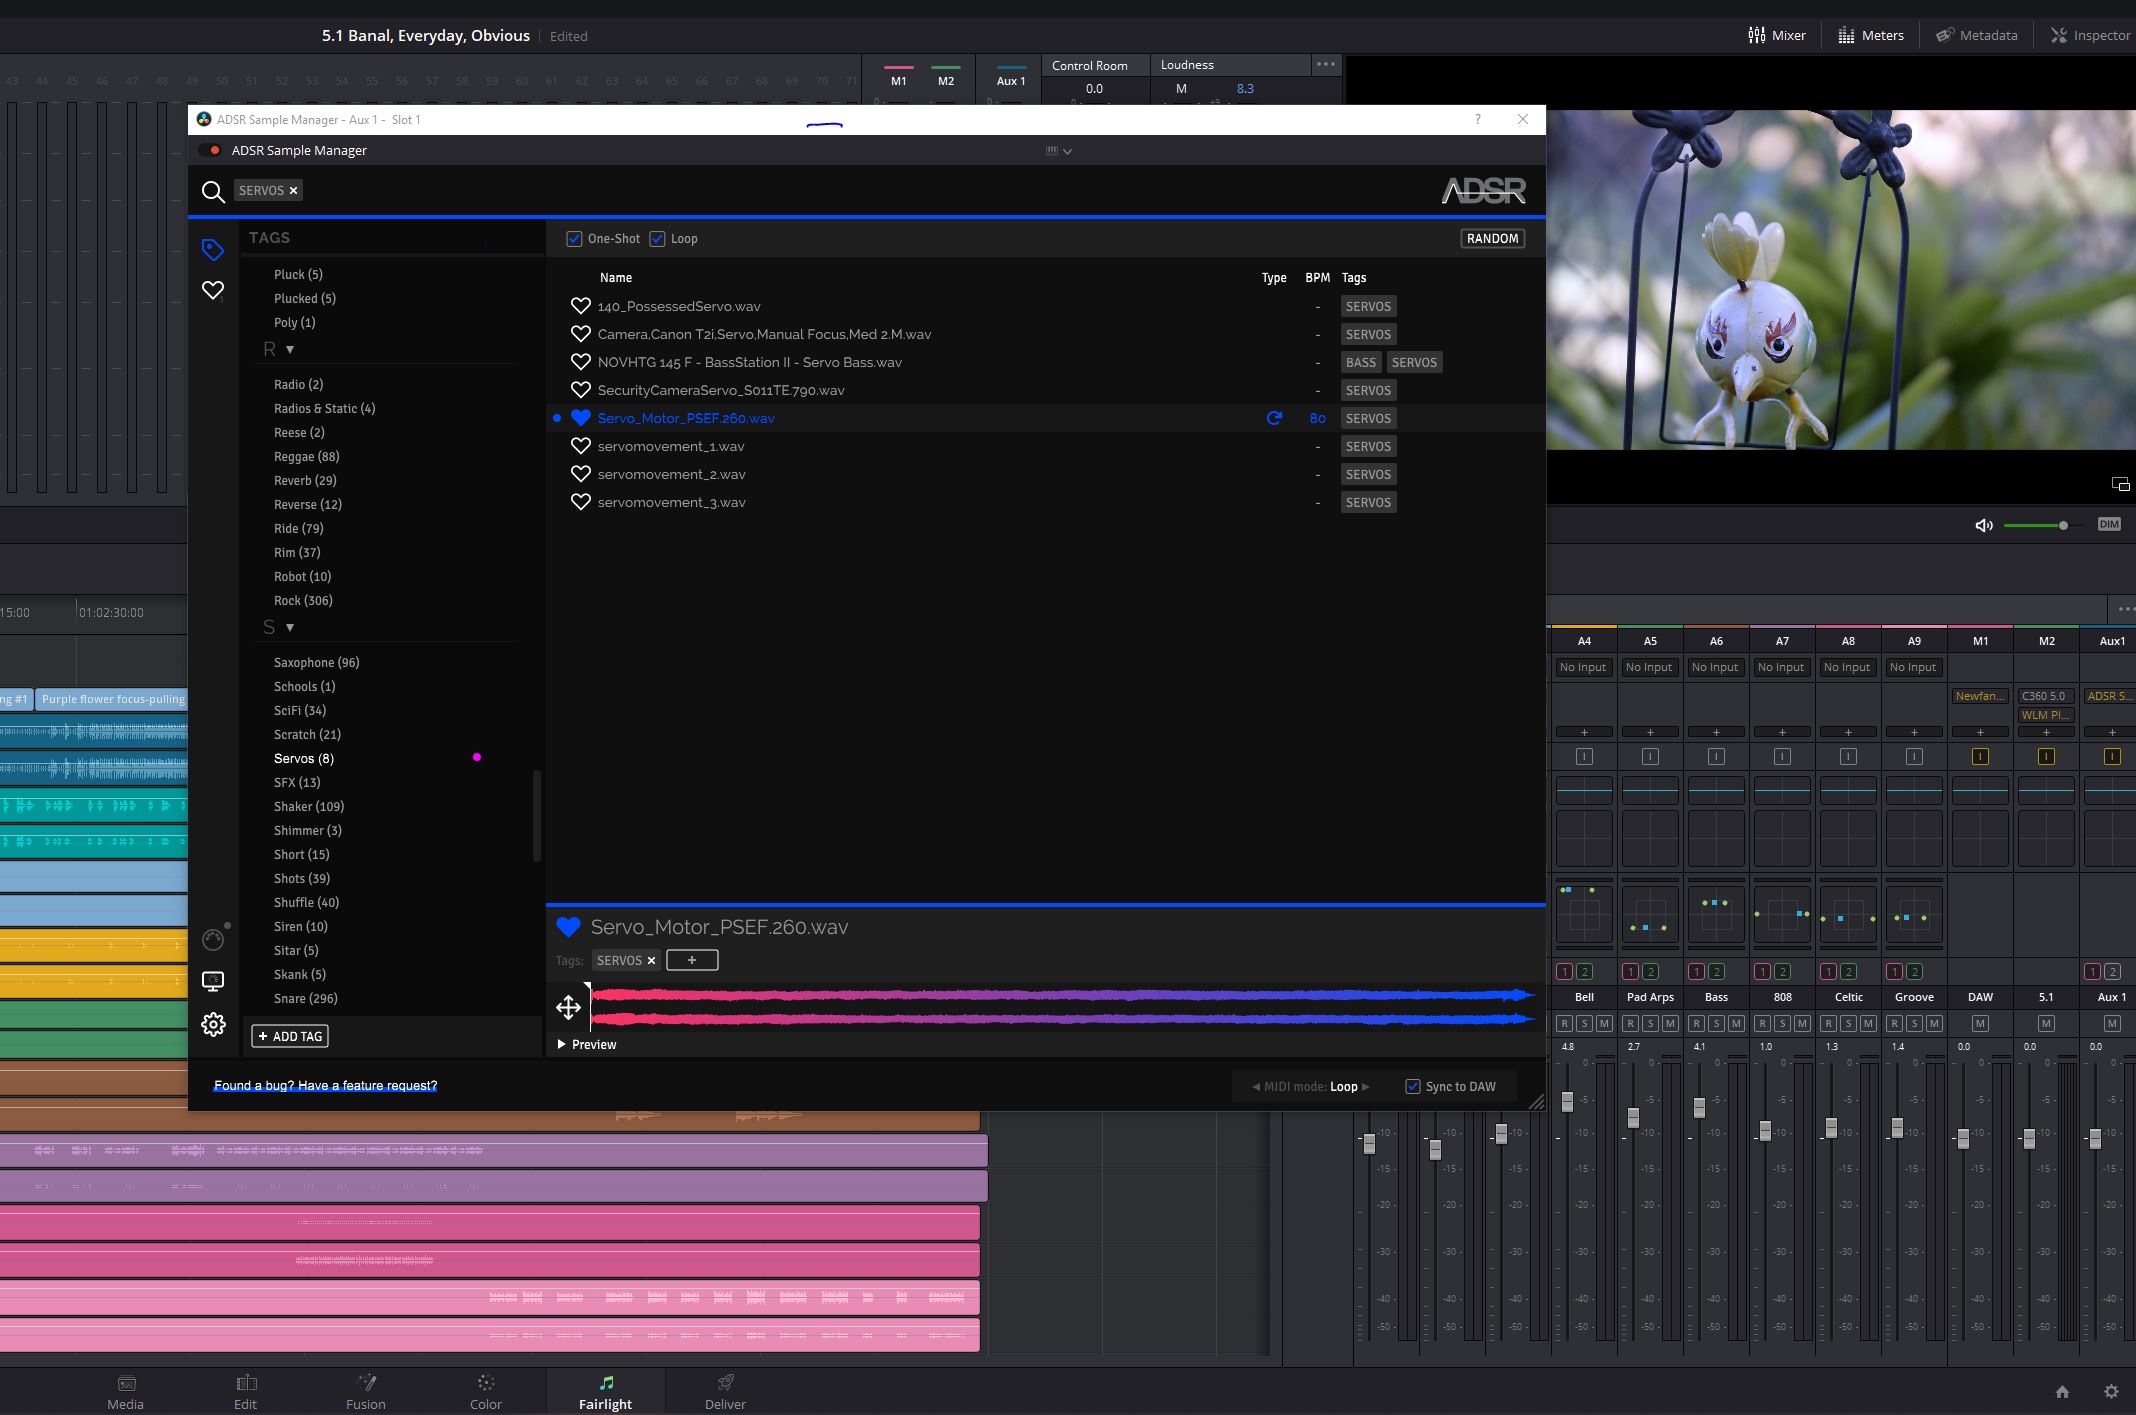Toggle the Loop checkbox
The height and width of the screenshot is (1415, 2136).
pos(657,238)
